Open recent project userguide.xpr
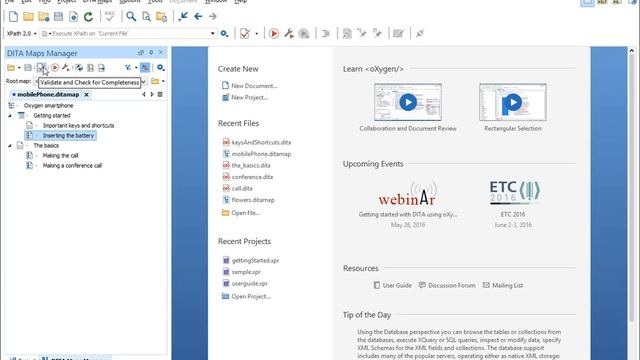The width and height of the screenshot is (640, 360). (249, 283)
